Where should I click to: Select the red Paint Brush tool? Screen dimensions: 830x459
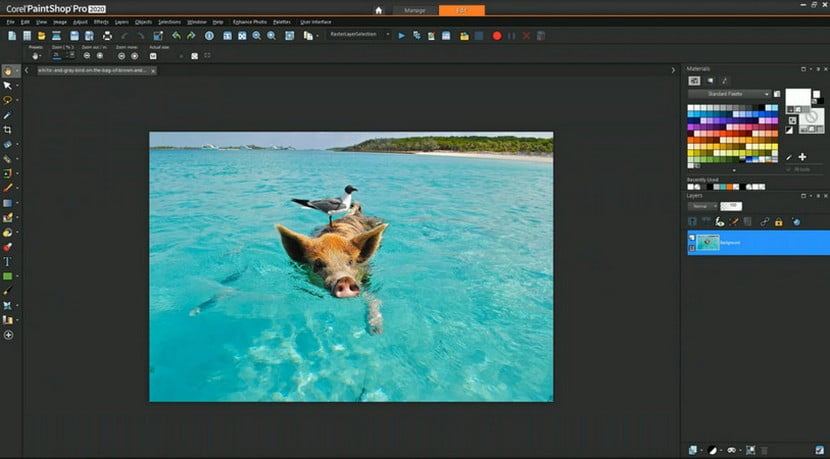point(7,188)
